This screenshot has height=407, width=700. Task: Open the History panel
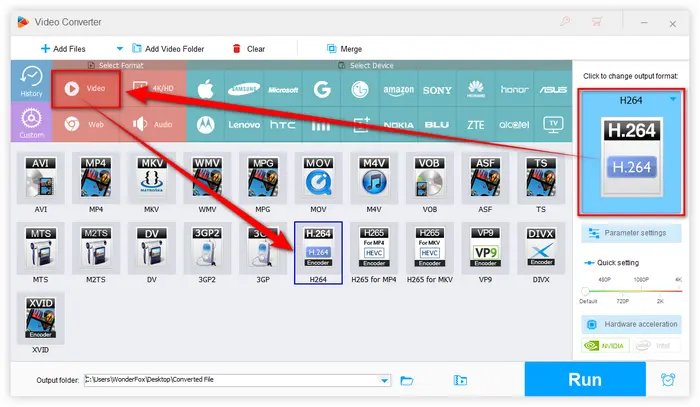[31, 81]
